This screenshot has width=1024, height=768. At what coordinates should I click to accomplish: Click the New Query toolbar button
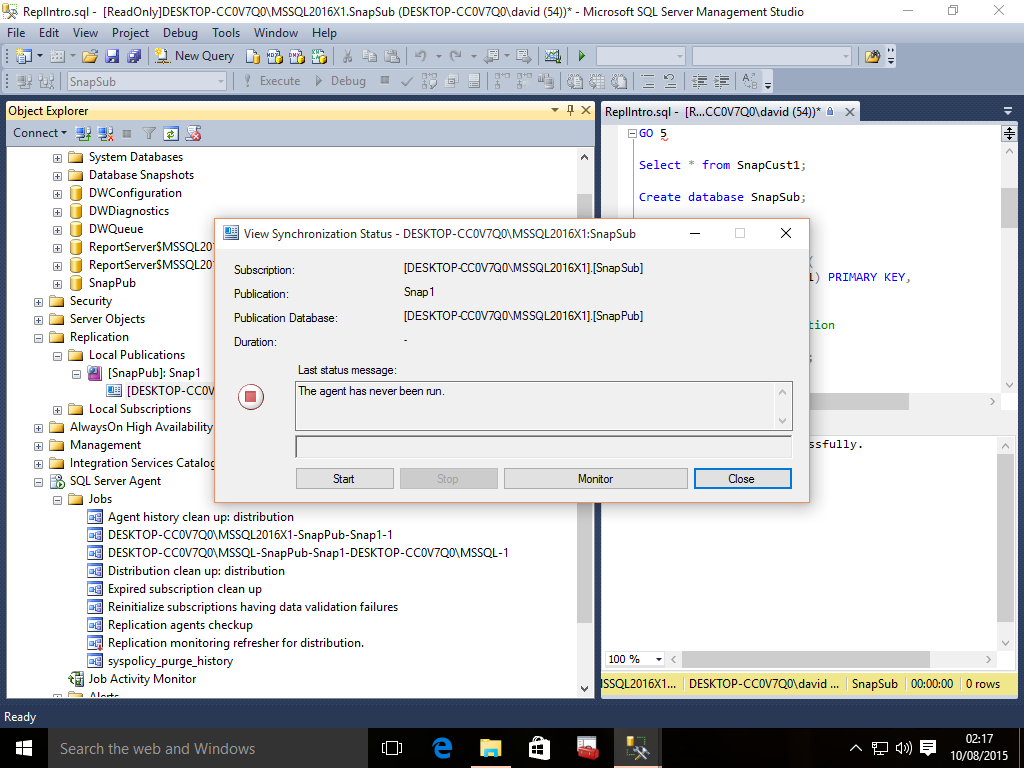(195, 56)
